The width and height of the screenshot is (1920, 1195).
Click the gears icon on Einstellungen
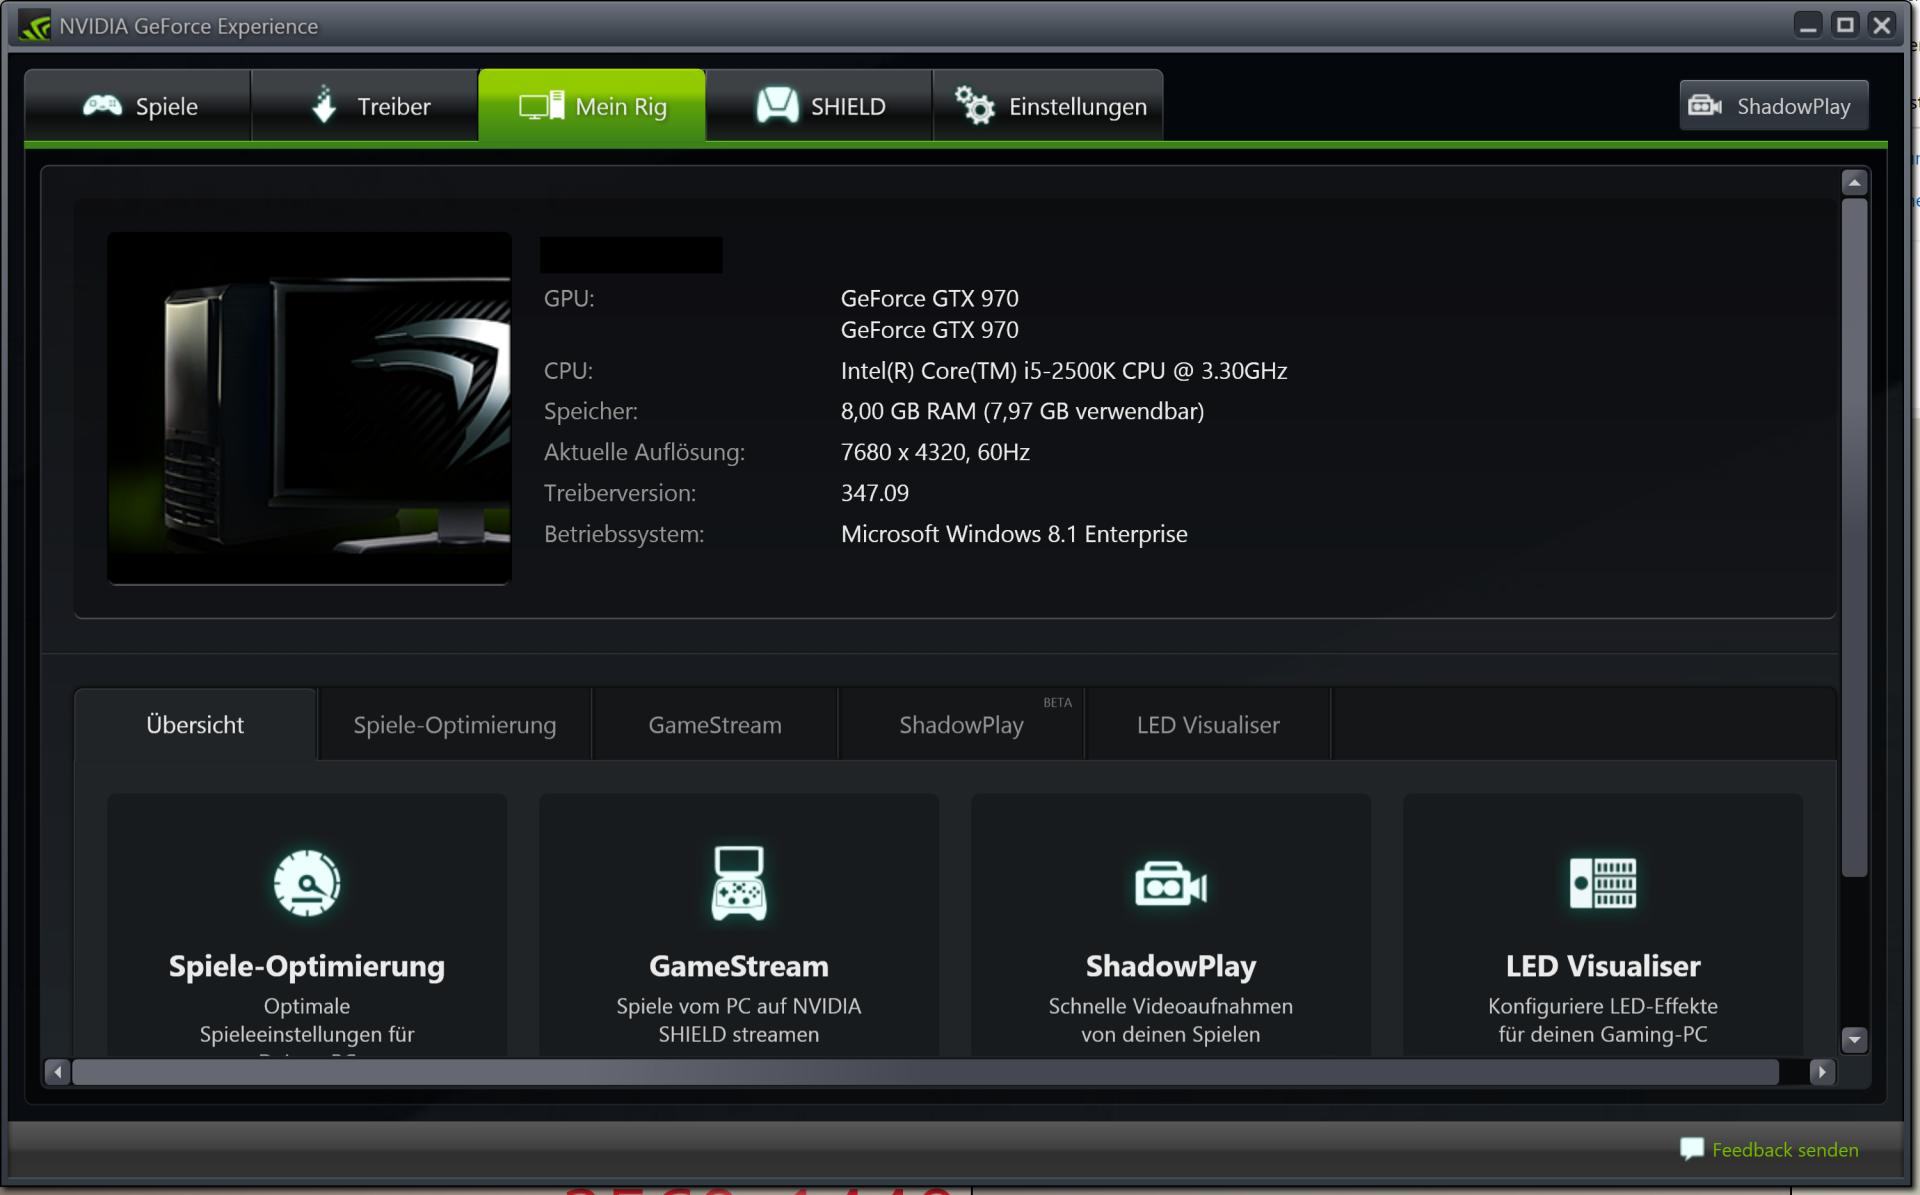point(975,105)
